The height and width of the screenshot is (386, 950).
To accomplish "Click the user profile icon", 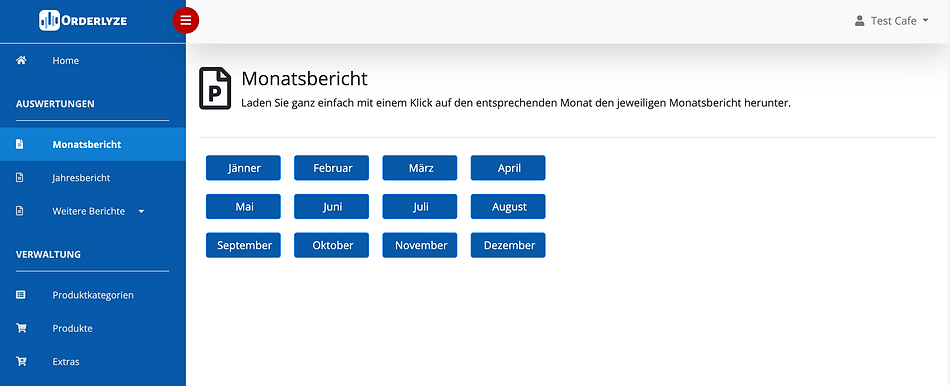I will 859,21.
